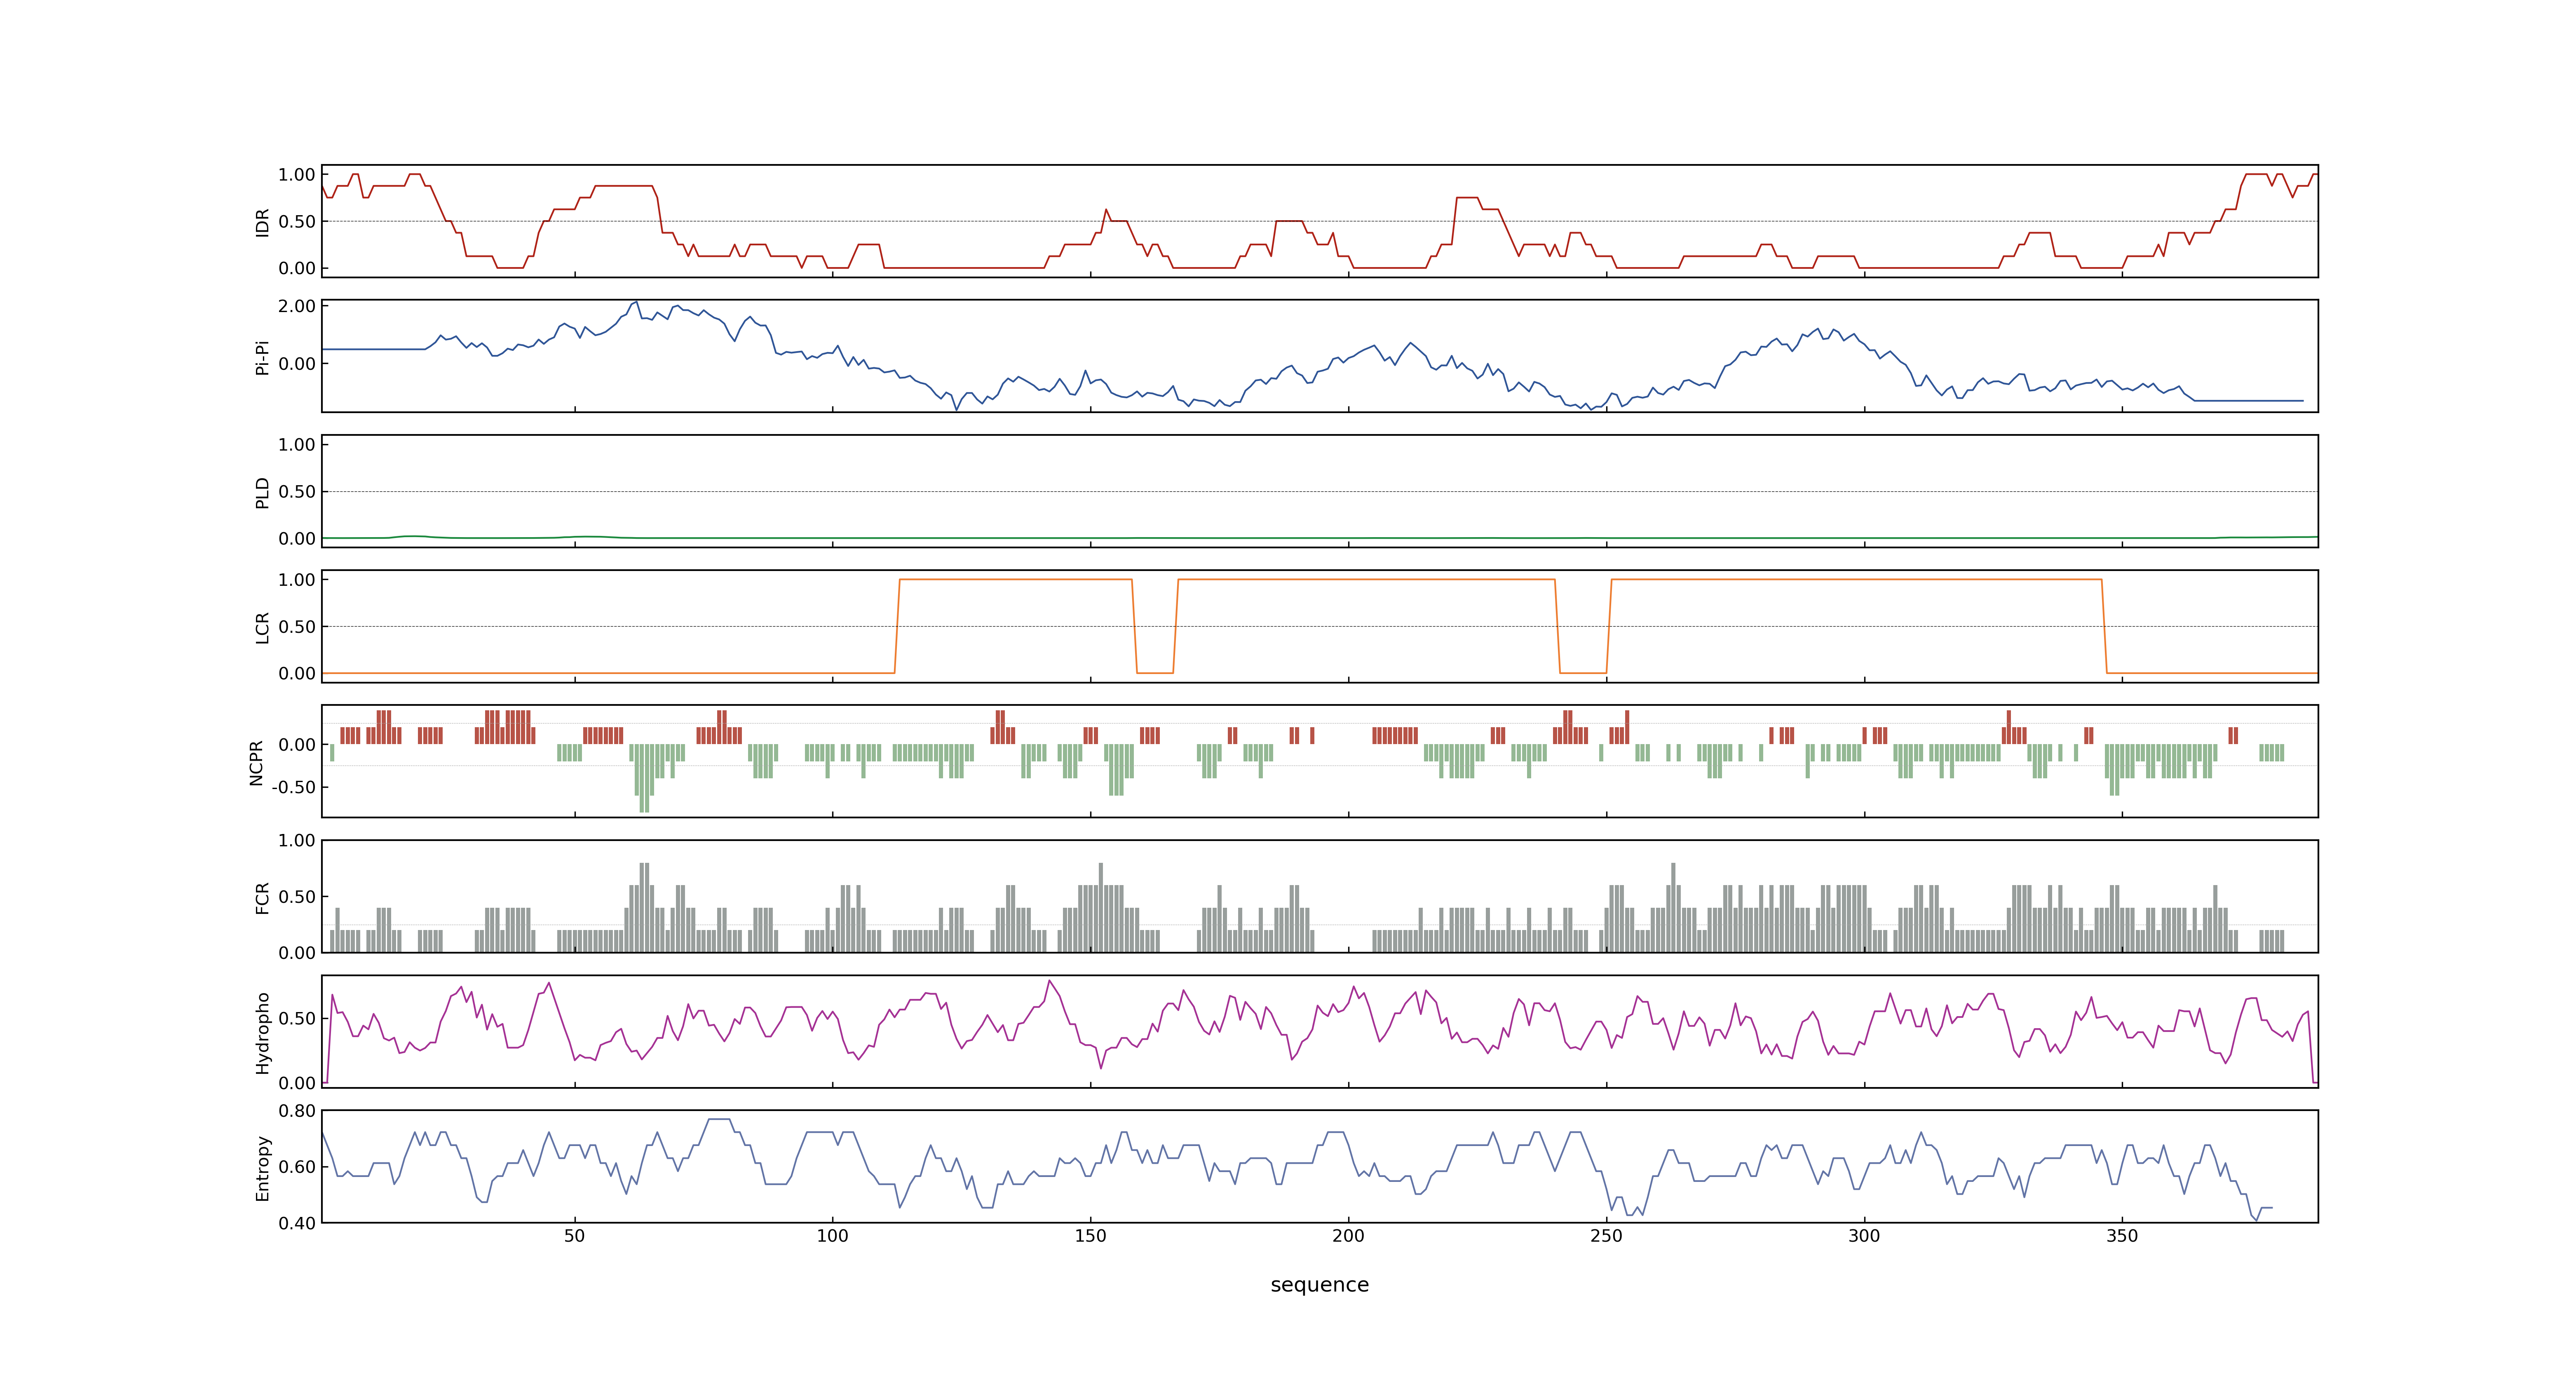Click the LCR y-axis label

pos(262,627)
